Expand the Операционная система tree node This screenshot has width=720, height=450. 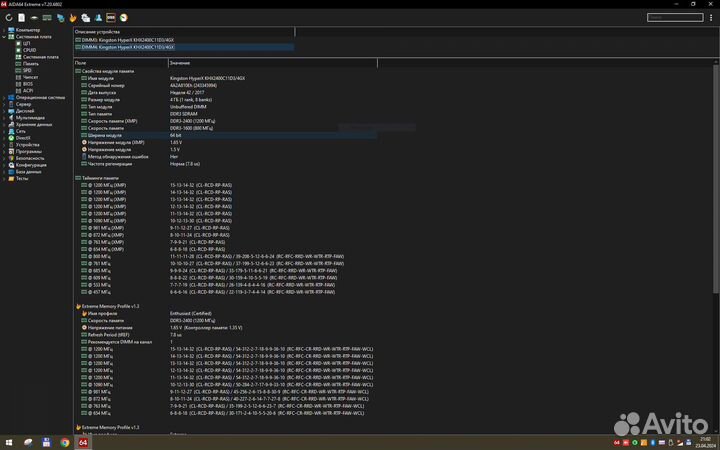[x=4, y=97]
